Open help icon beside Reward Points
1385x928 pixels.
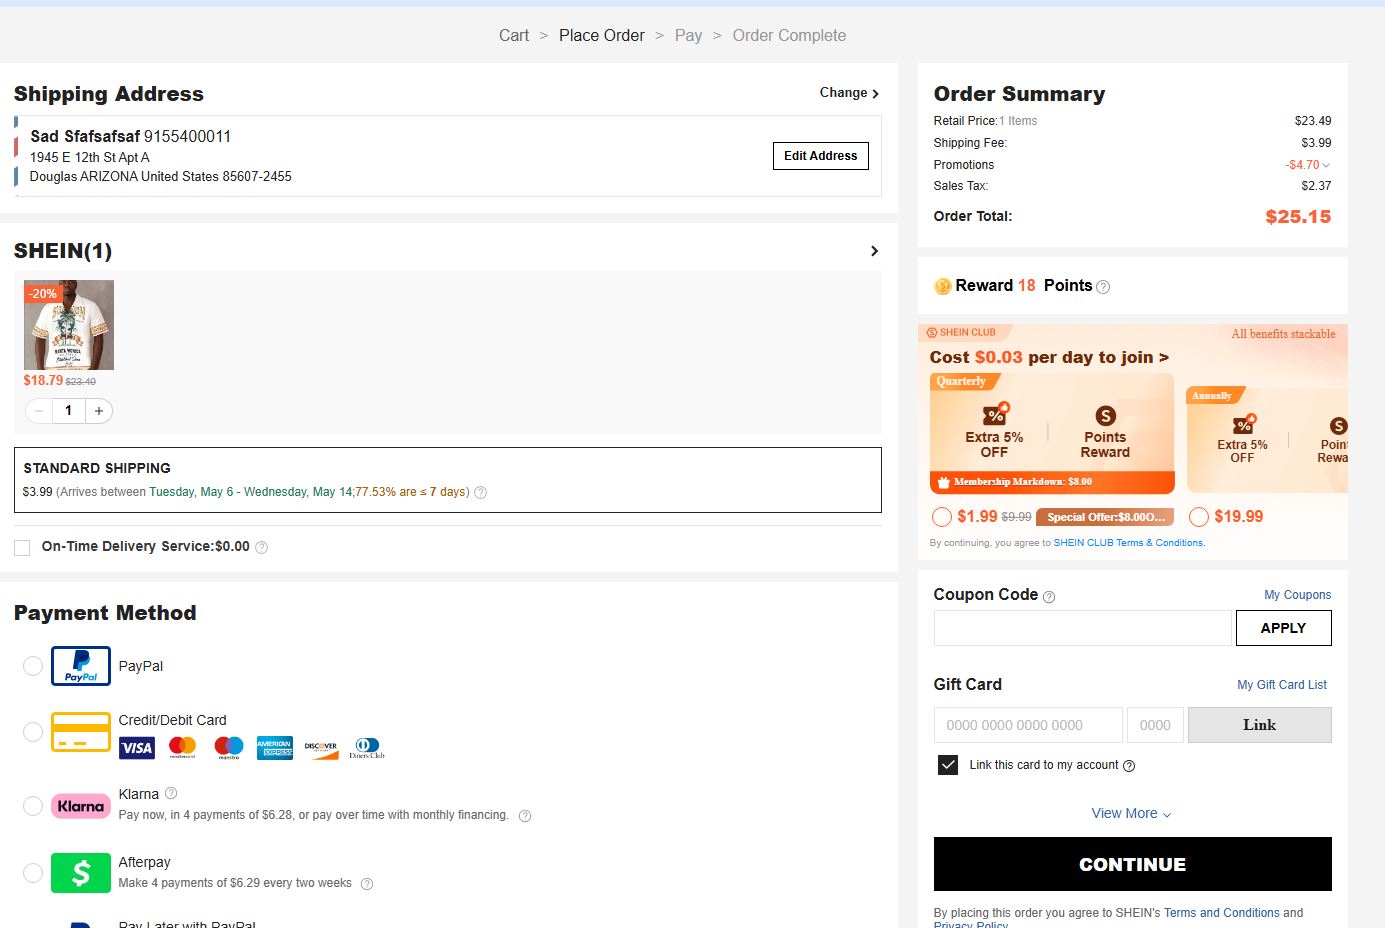[x=1103, y=287]
